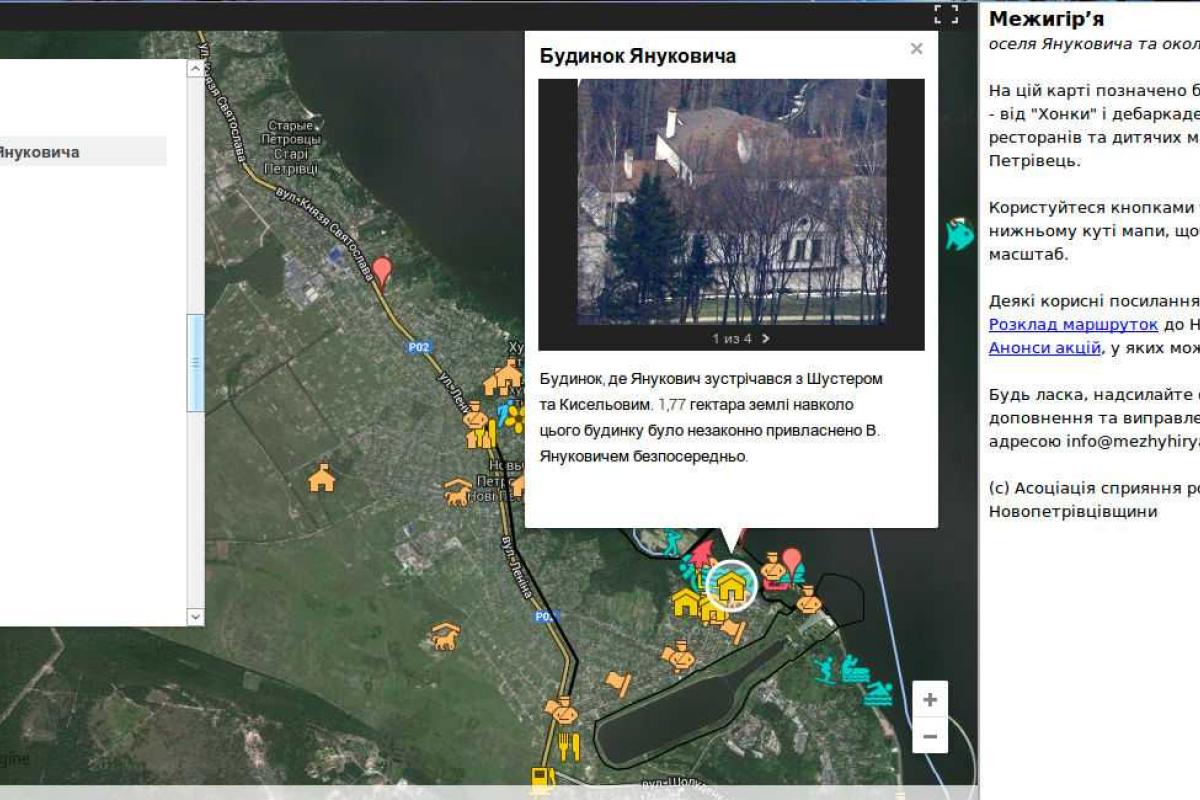Image resolution: width=1200 pixels, height=800 pixels.
Task: Click the yellow gas station marker
Action: click(x=543, y=778)
